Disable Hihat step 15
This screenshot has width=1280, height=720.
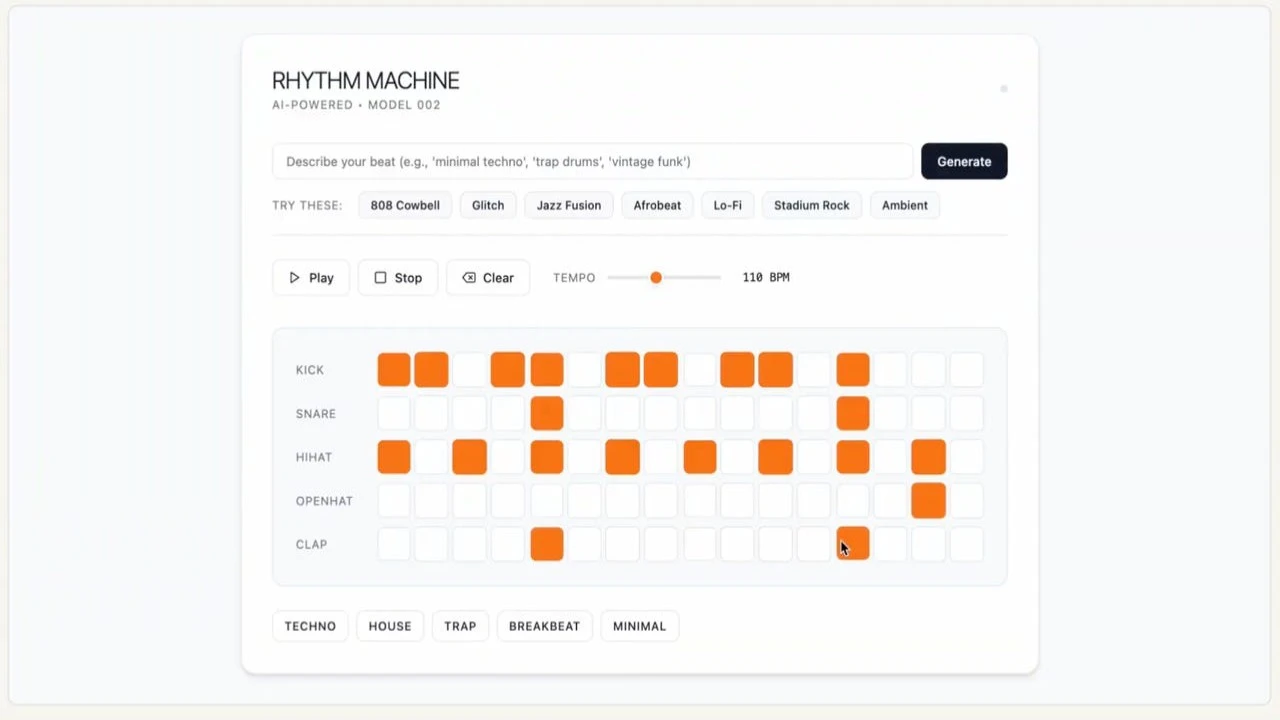click(x=929, y=457)
